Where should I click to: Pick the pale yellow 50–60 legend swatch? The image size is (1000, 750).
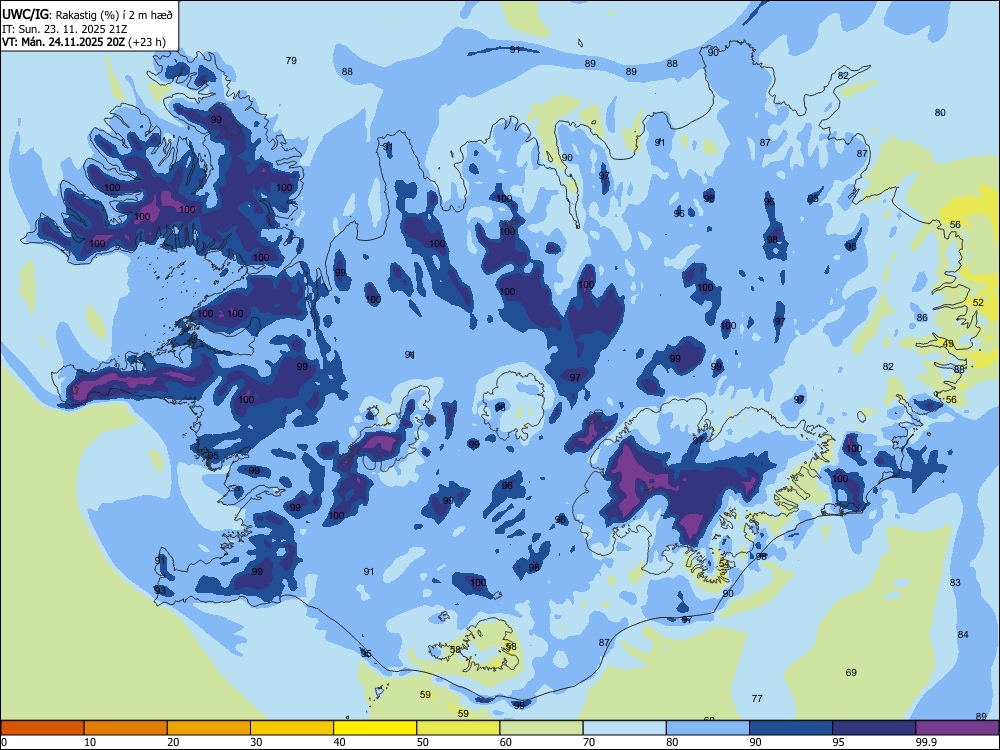pos(458,728)
